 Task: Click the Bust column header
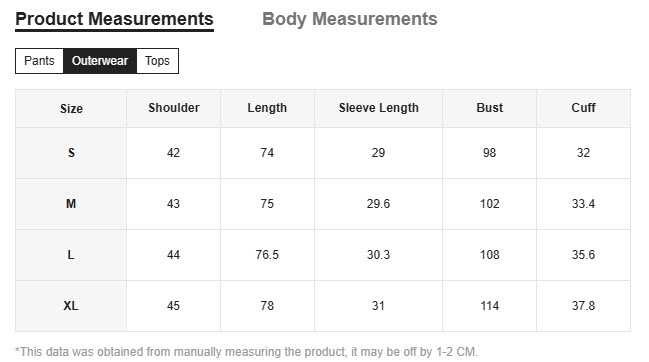[490, 108]
